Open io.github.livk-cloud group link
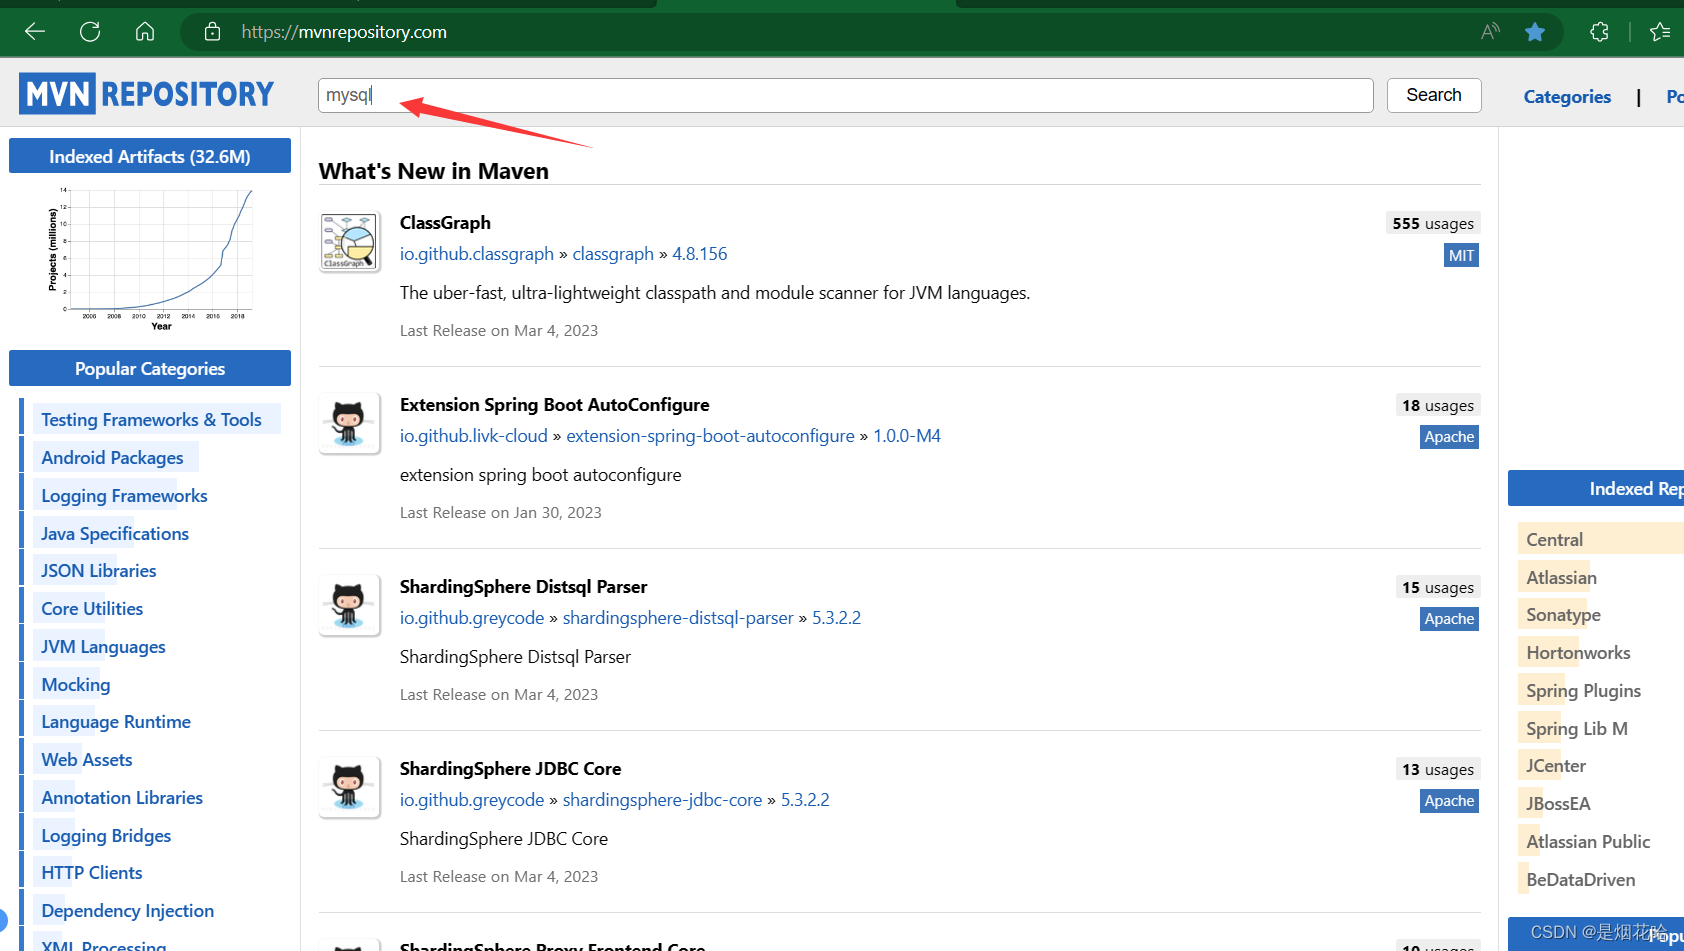 [474, 436]
